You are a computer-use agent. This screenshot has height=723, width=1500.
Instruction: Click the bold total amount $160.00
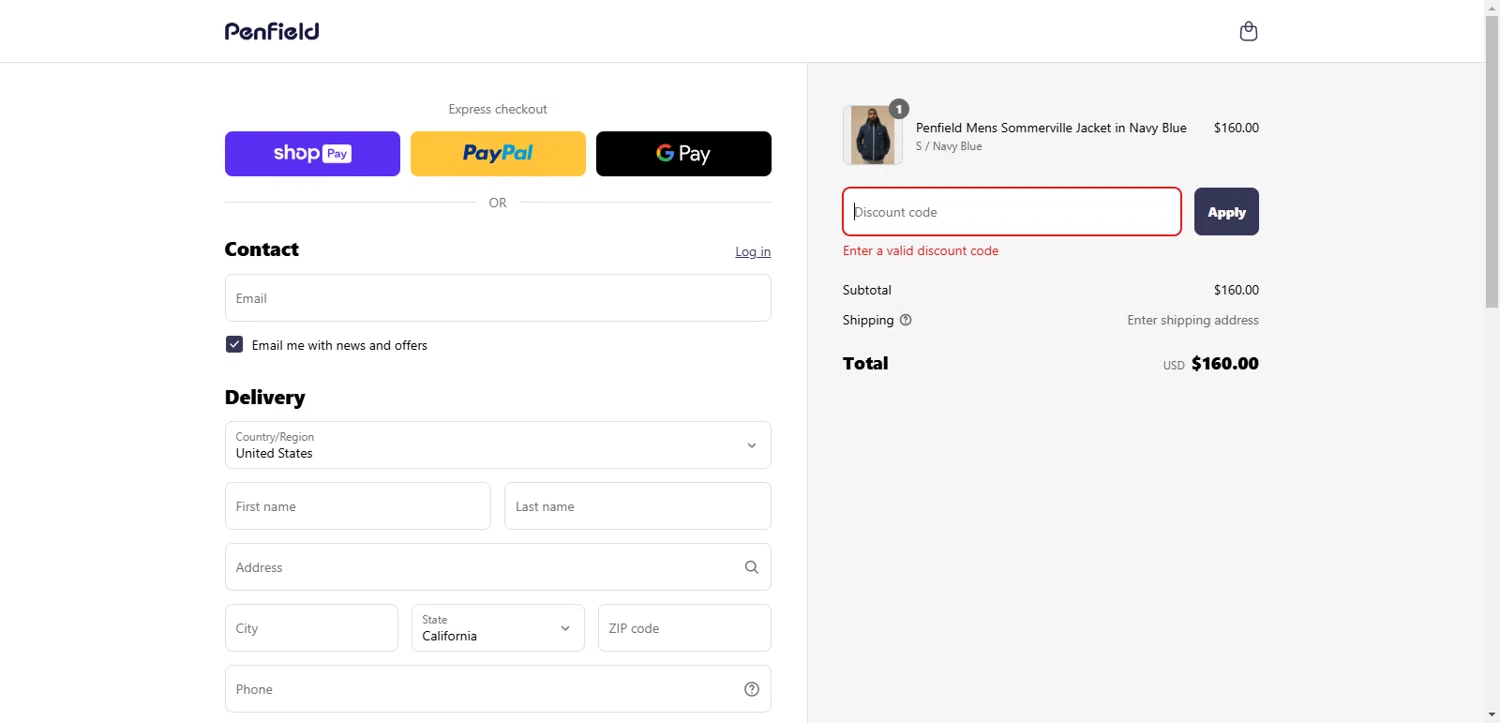(x=1225, y=364)
